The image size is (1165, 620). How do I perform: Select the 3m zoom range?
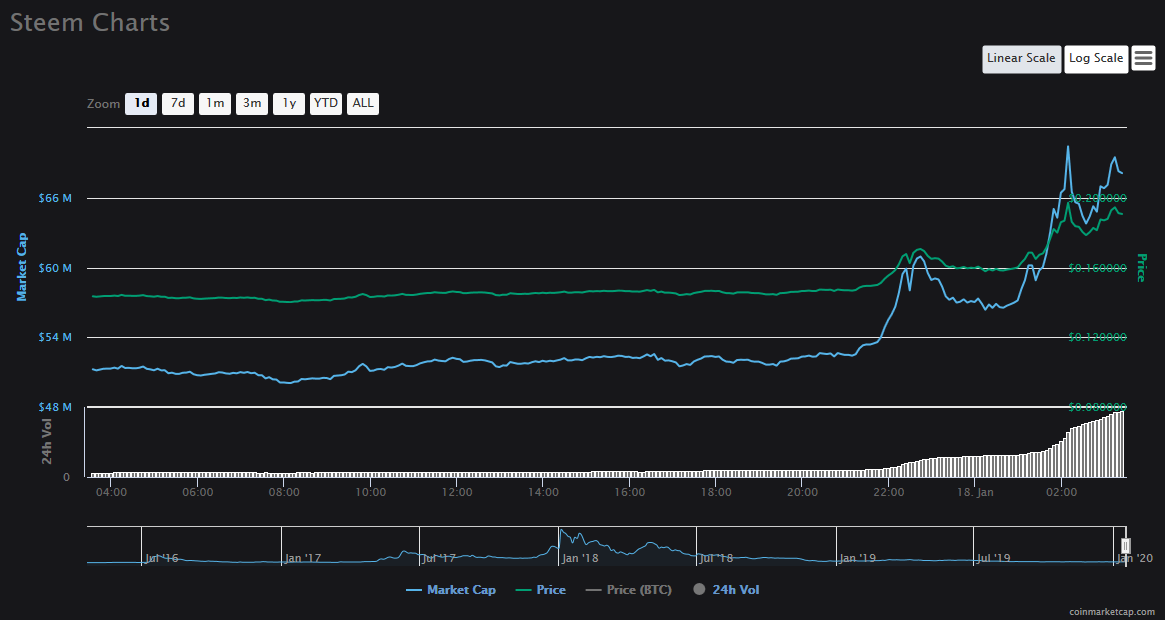pos(252,103)
